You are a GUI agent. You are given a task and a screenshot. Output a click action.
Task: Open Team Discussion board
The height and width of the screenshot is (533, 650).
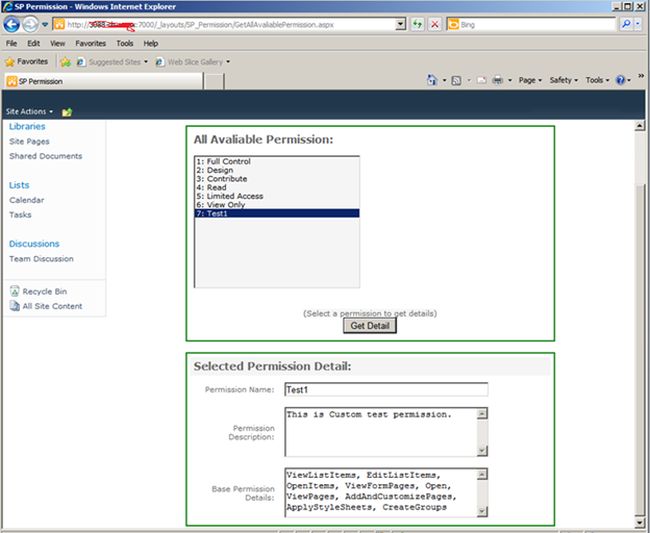(x=41, y=259)
